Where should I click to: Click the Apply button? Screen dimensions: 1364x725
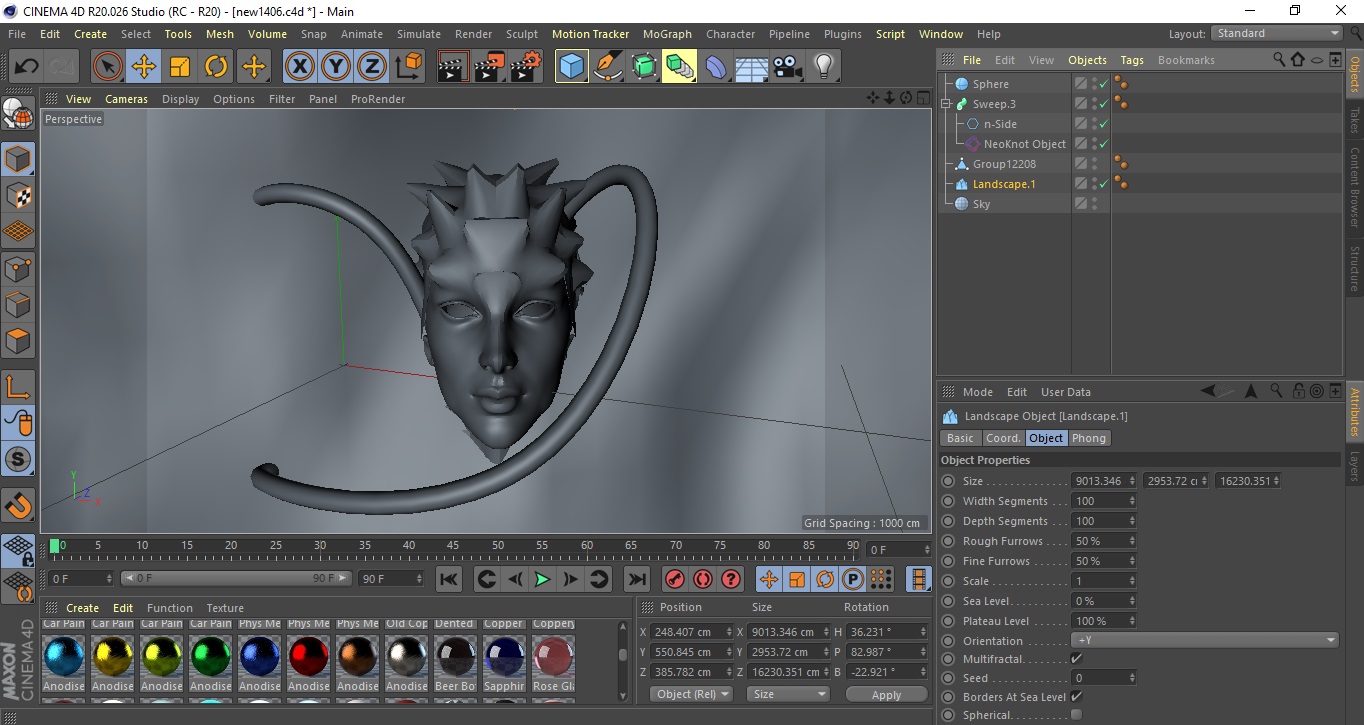(x=886, y=695)
